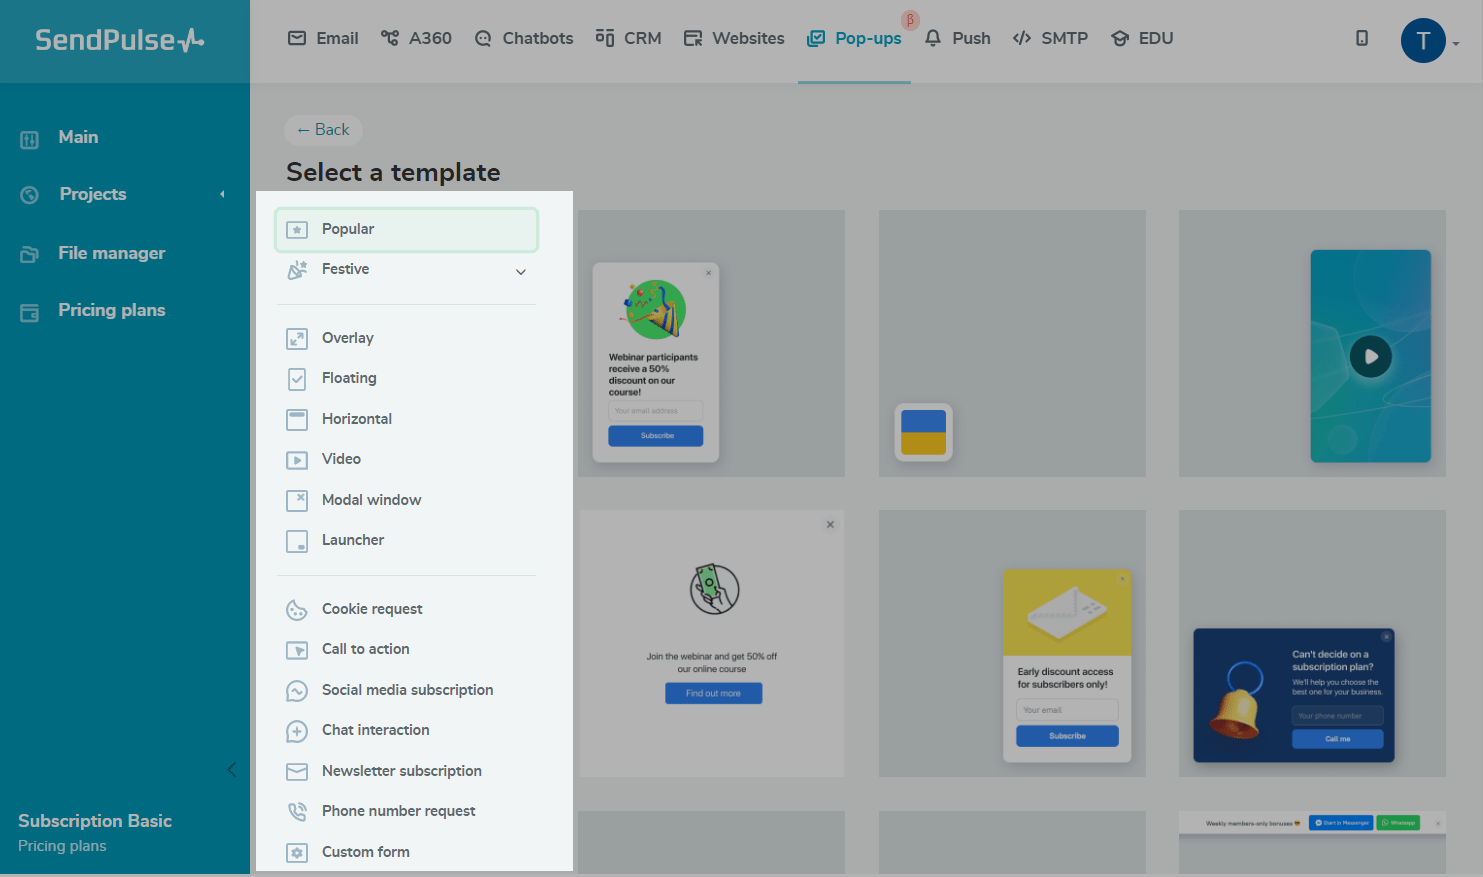This screenshot has width=1483, height=877.
Task: Click the Custom form gear icon
Action: click(297, 853)
